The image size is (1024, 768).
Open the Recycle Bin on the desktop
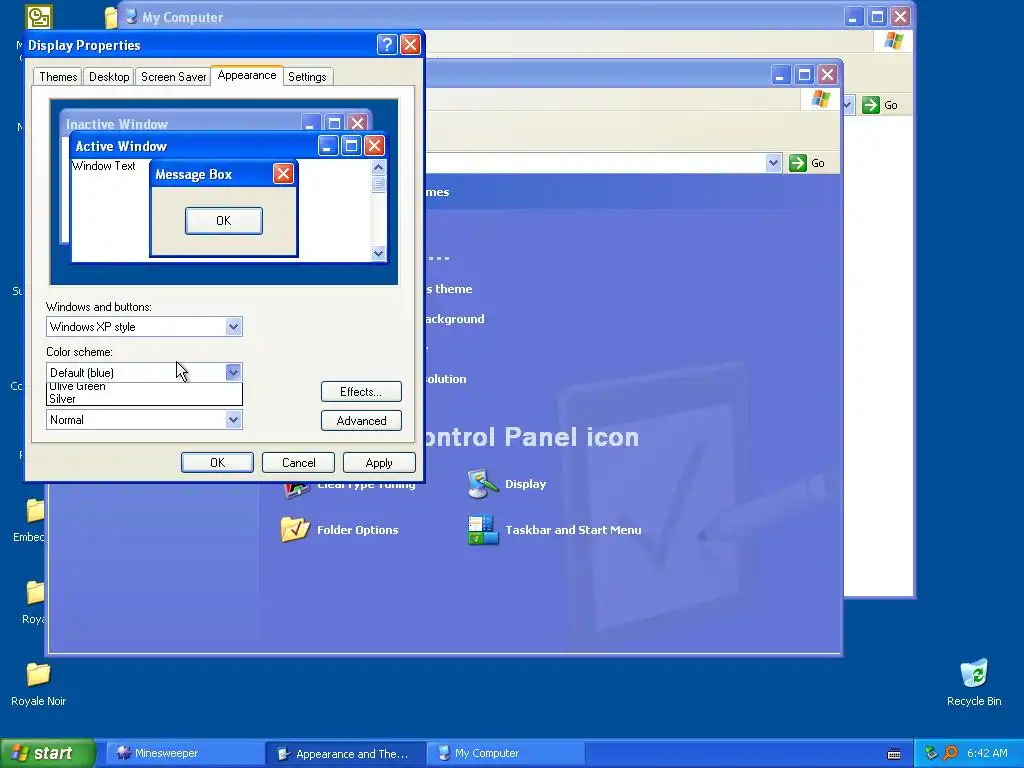(x=974, y=674)
